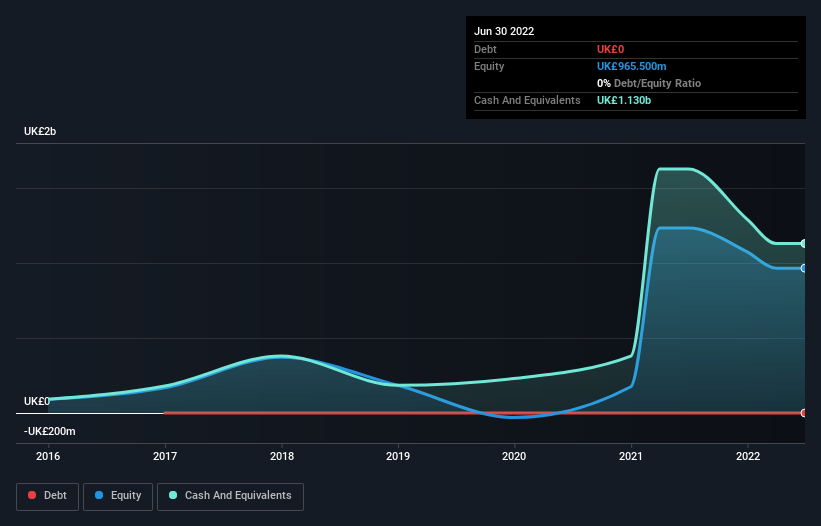Toggle the Equity series legend button
Viewport: 821px width, 526px height.
pyautogui.click(x=118, y=496)
